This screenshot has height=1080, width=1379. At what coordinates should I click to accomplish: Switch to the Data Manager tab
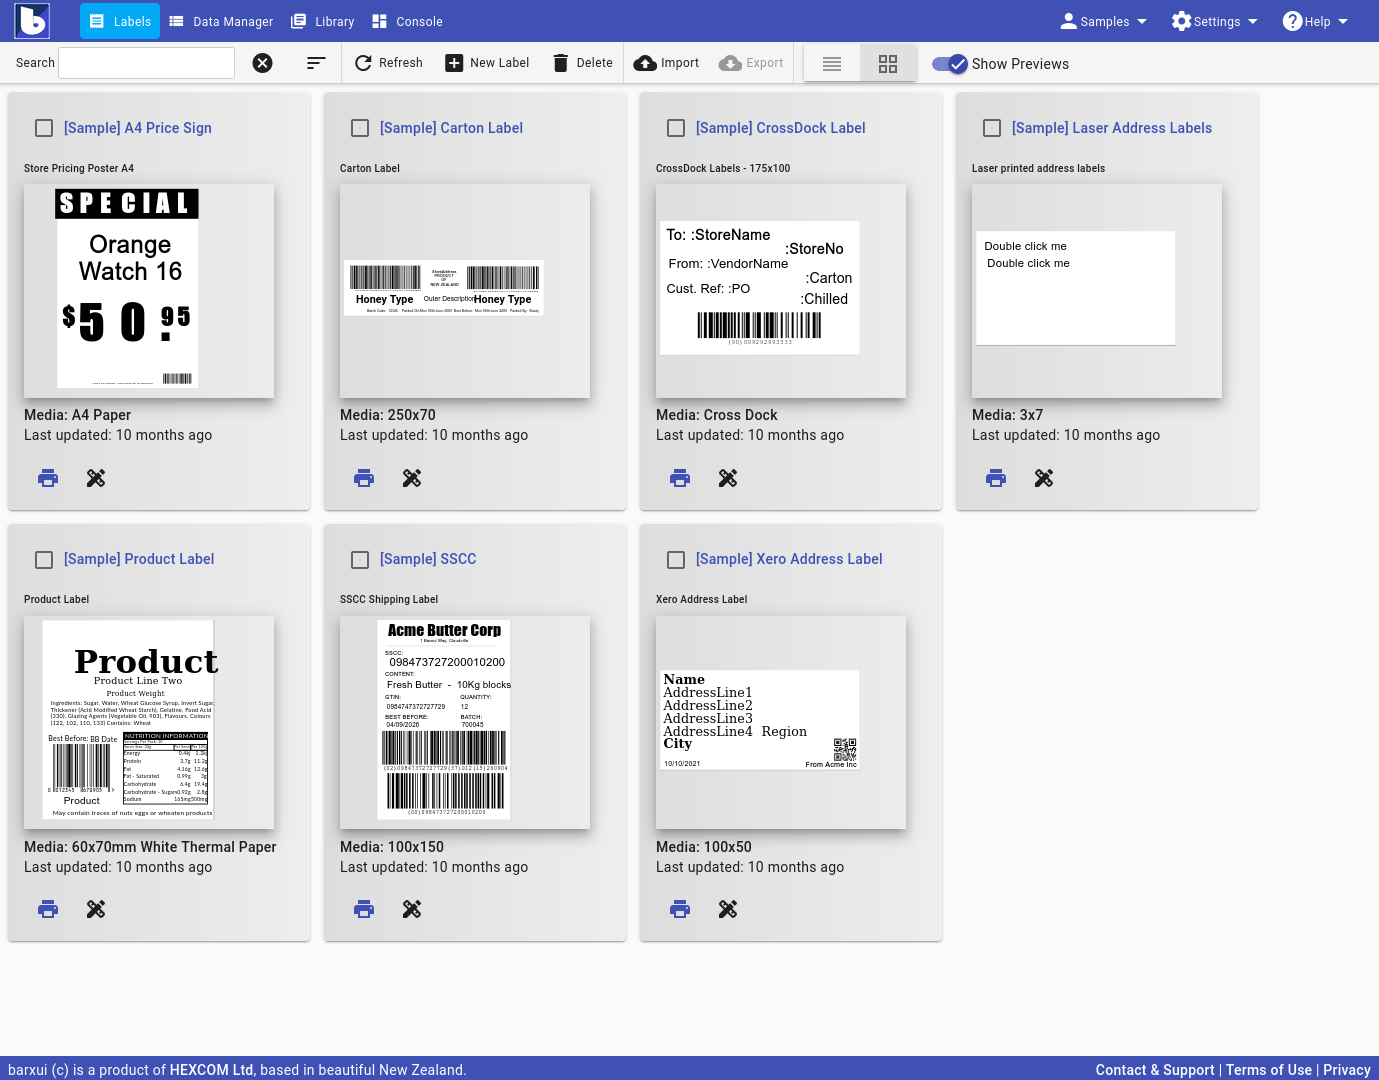(x=221, y=21)
